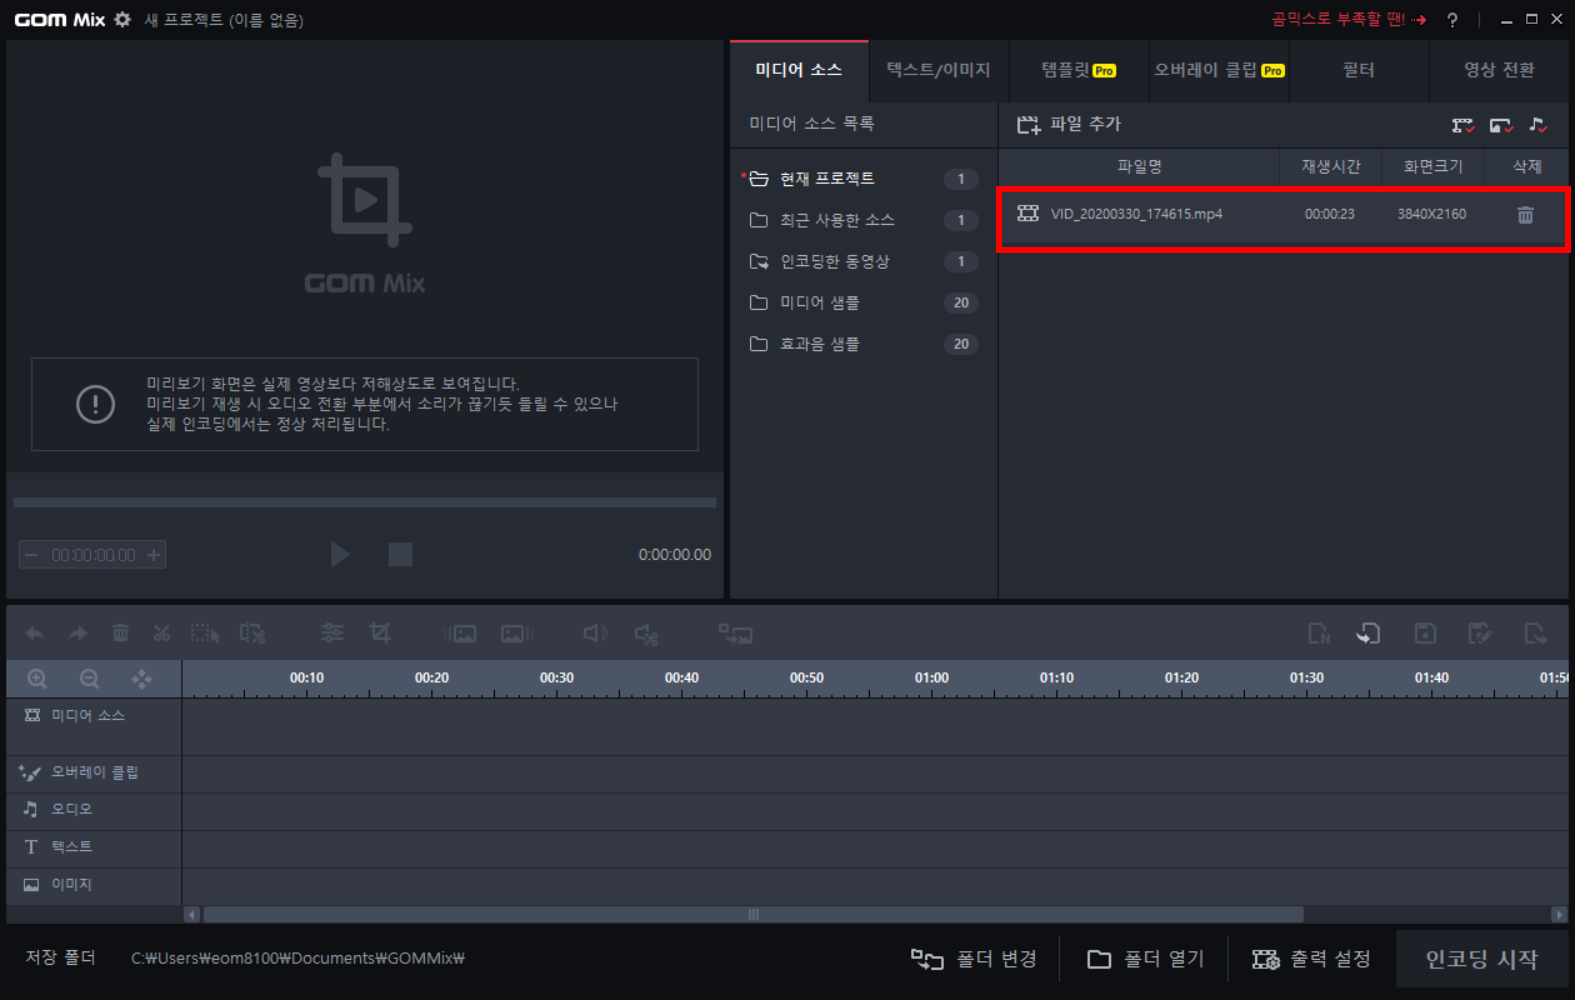Click 파일 추가 to add files
Viewport: 1575px width, 1000px height.
(x=1069, y=124)
